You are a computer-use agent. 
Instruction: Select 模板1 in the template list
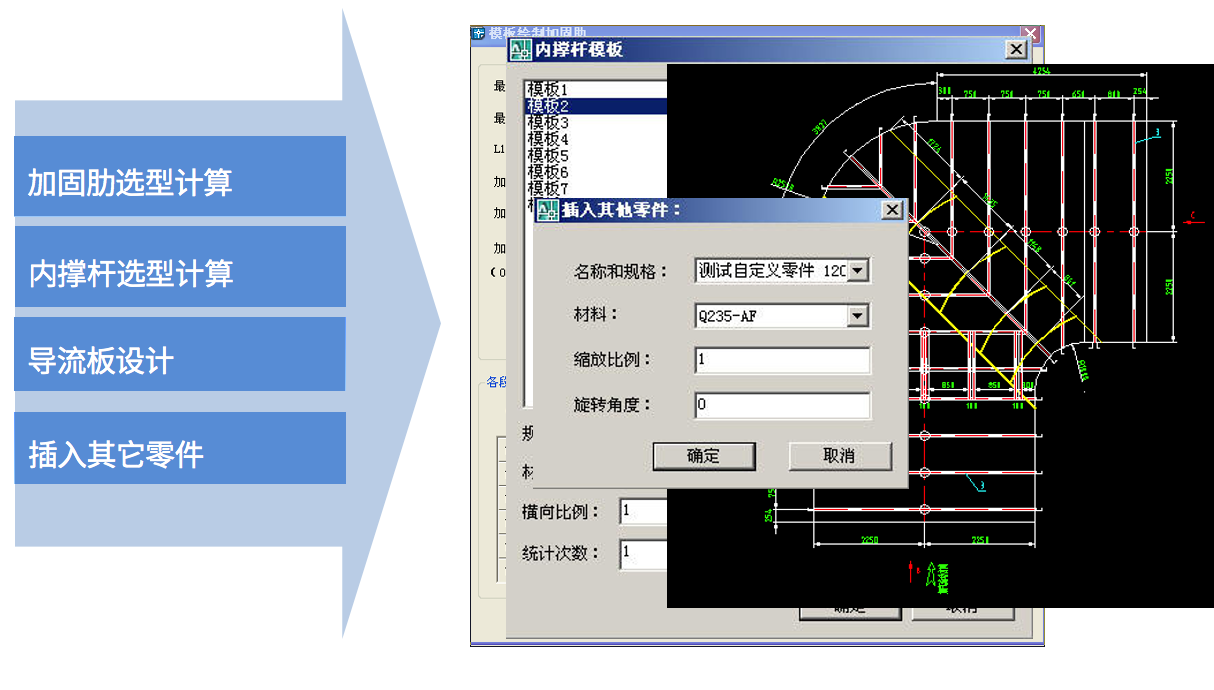tap(548, 90)
